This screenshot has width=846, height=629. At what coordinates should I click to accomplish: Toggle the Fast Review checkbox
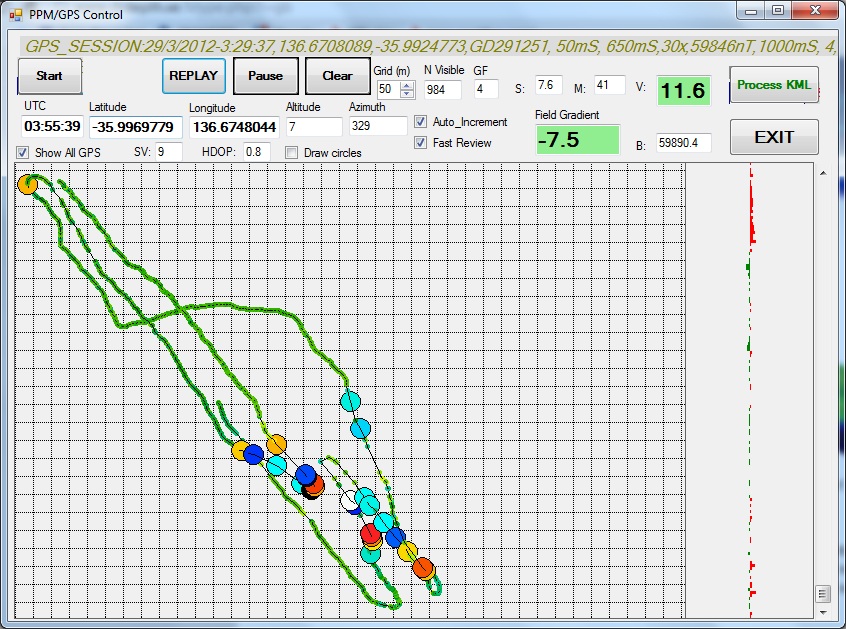[420, 143]
